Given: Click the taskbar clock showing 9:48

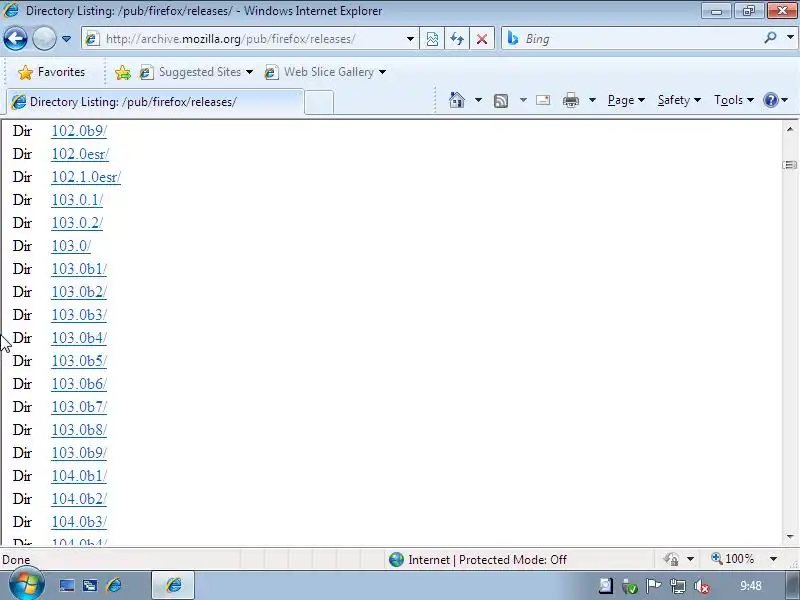Looking at the screenshot, I should [x=751, y=586].
